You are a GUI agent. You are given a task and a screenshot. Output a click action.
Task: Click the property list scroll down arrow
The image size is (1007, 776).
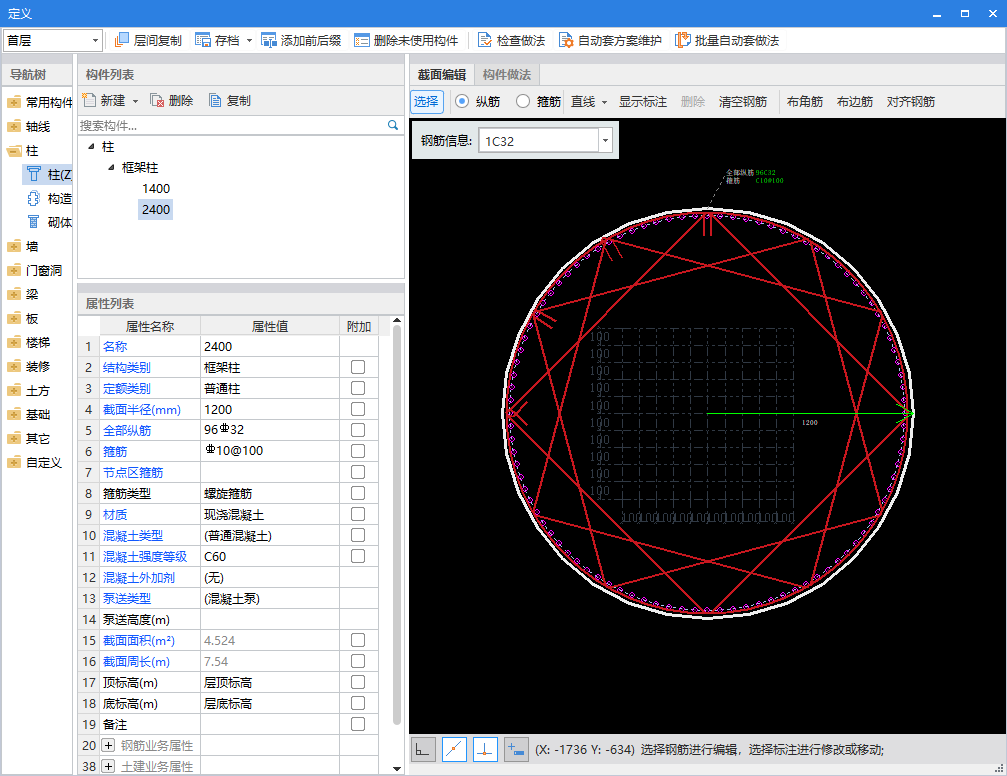point(397,768)
